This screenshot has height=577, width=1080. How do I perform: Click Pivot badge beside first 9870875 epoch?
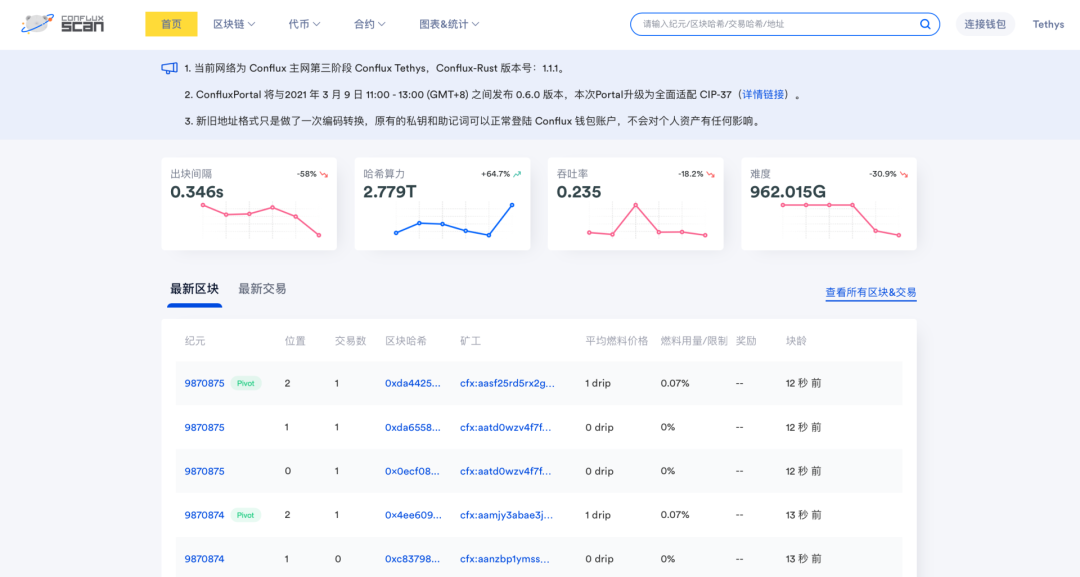[245, 383]
